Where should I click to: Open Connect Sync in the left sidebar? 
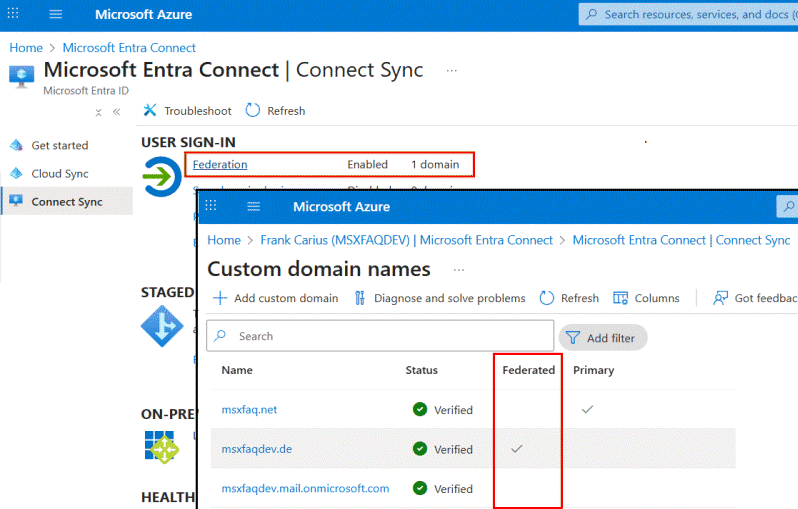[x=66, y=201]
